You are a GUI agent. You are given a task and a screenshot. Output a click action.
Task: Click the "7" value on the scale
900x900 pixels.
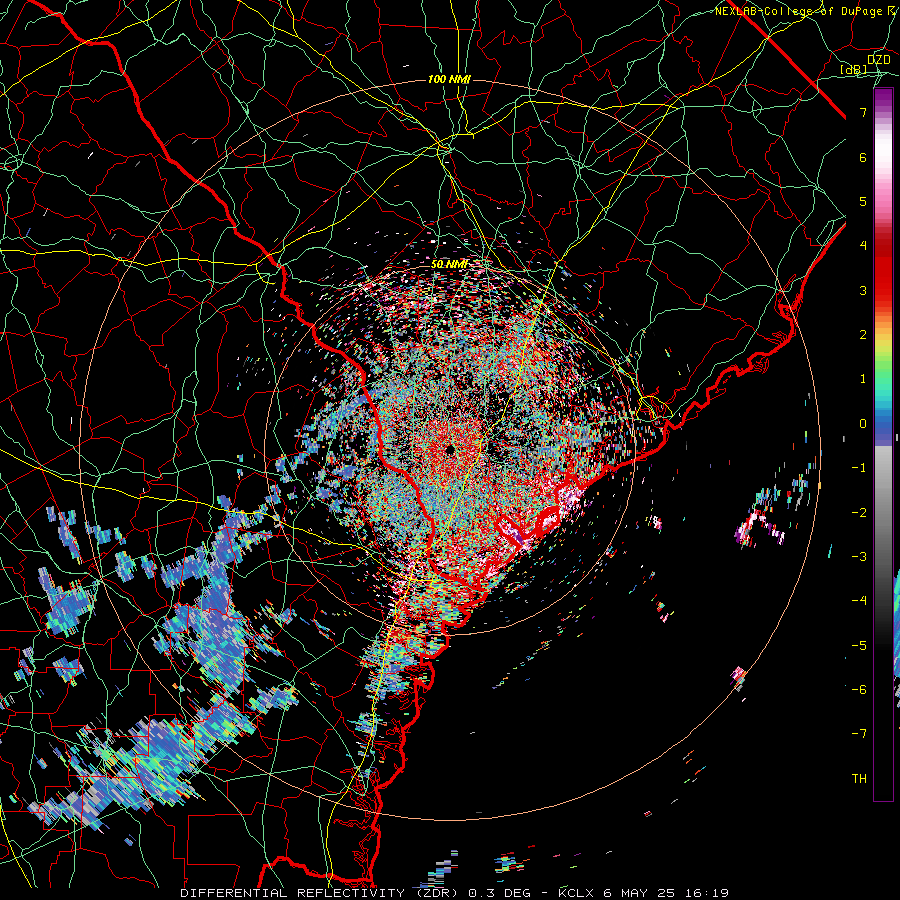tap(863, 112)
